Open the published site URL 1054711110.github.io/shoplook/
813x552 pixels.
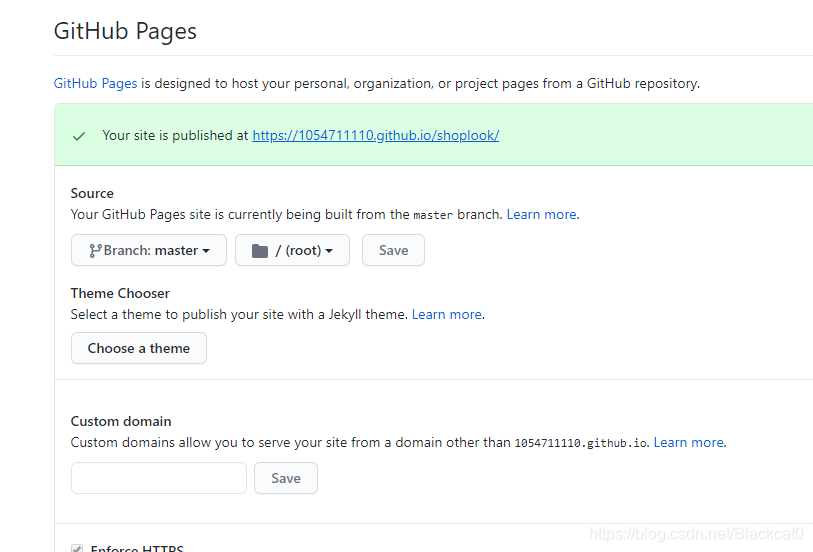(375, 135)
